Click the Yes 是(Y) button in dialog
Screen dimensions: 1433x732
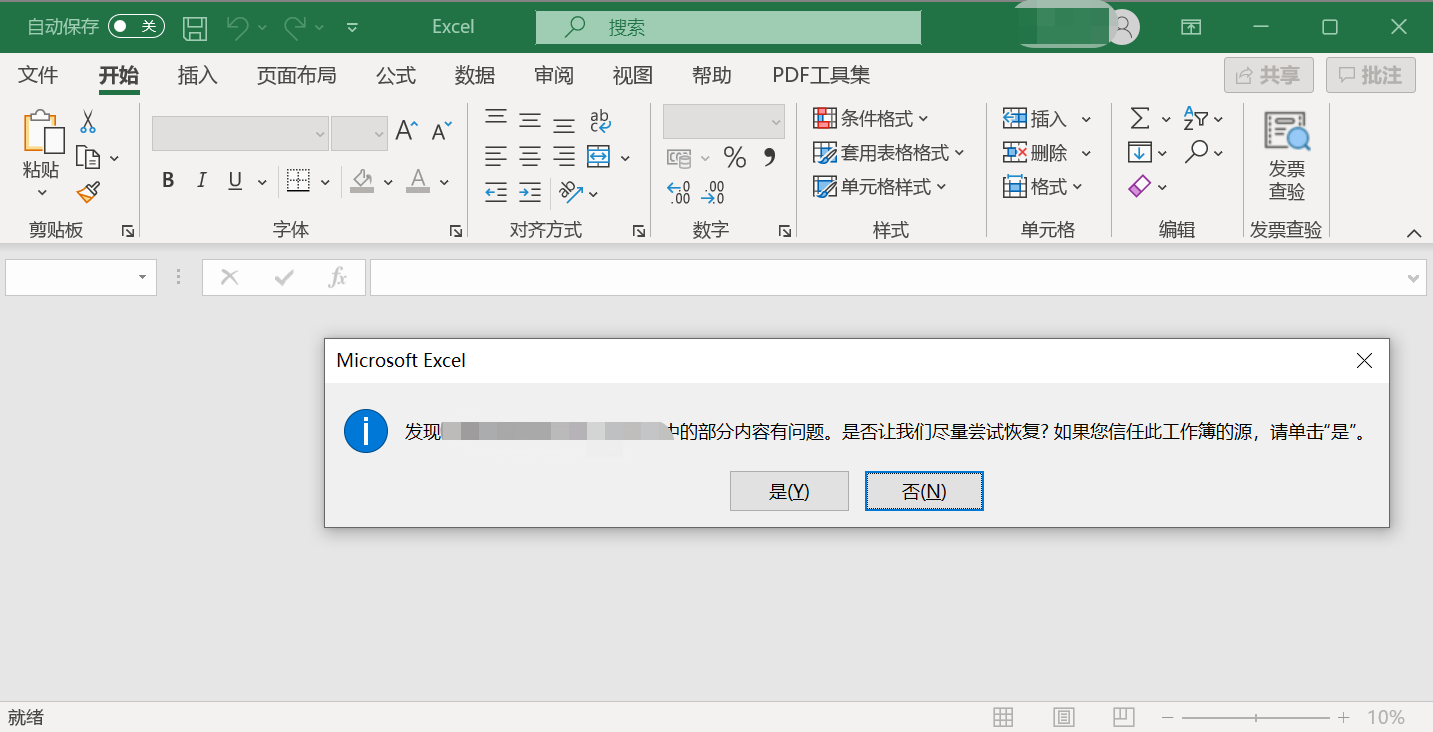(x=789, y=491)
